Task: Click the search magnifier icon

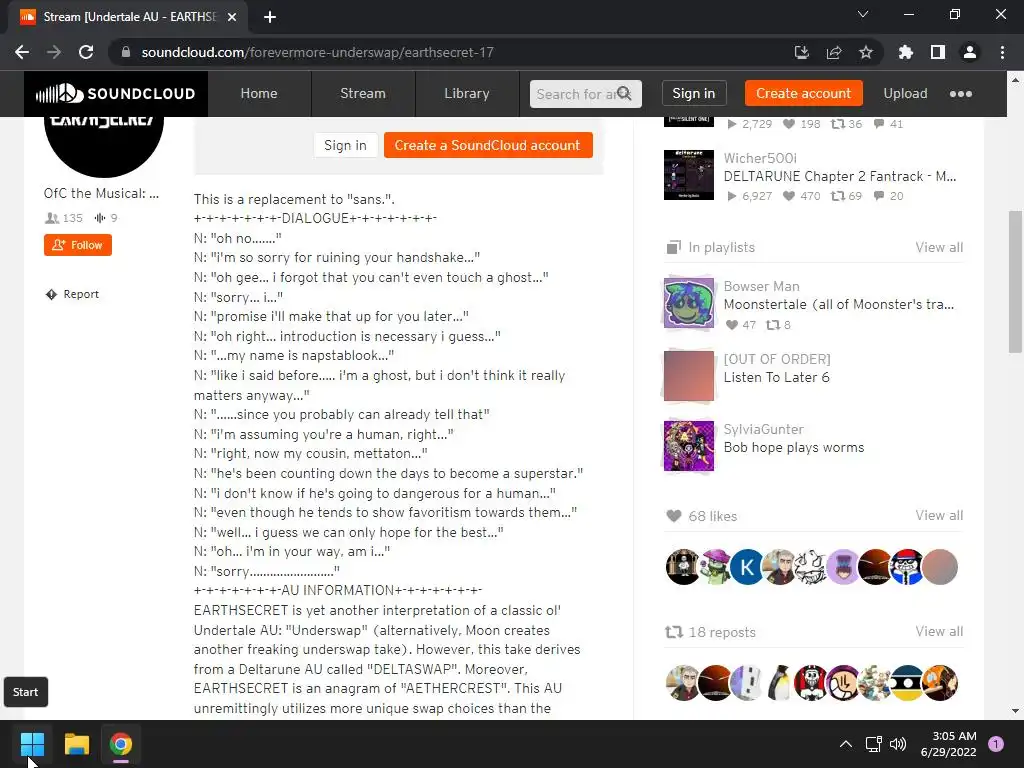Action: point(624,93)
